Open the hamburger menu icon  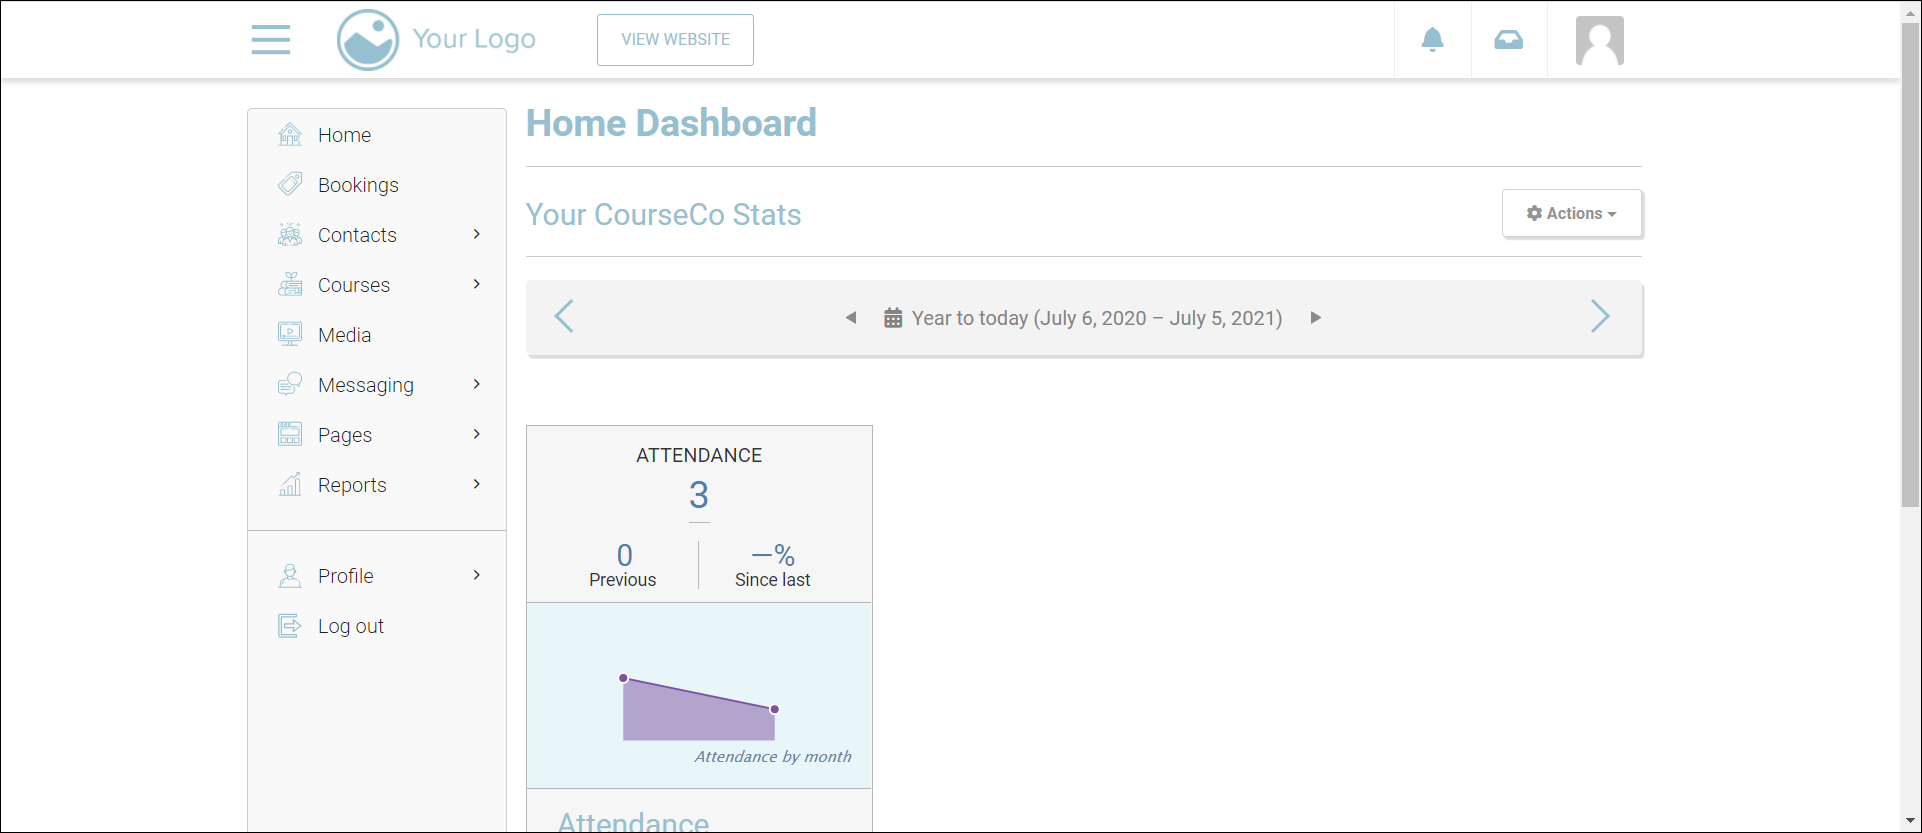click(x=271, y=40)
